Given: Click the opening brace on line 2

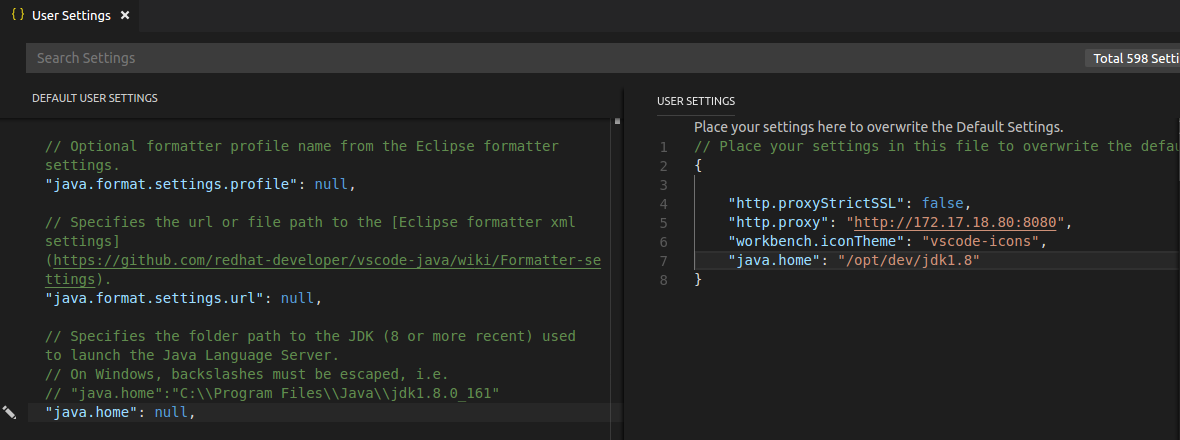Looking at the screenshot, I should point(698,165).
